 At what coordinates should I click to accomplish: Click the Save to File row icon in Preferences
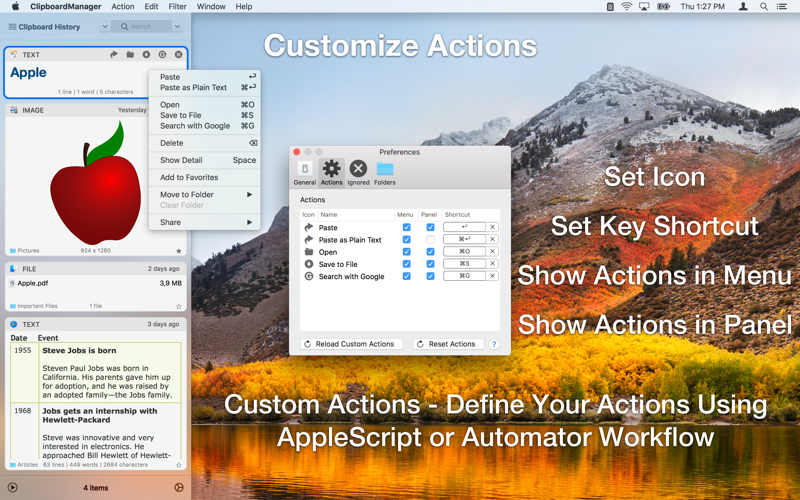click(x=309, y=264)
